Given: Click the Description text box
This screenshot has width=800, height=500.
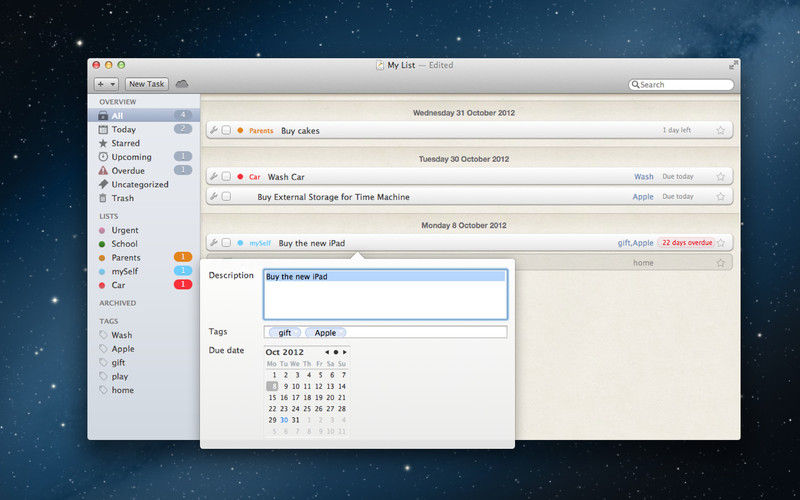Looking at the screenshot, I should (385, 294).
